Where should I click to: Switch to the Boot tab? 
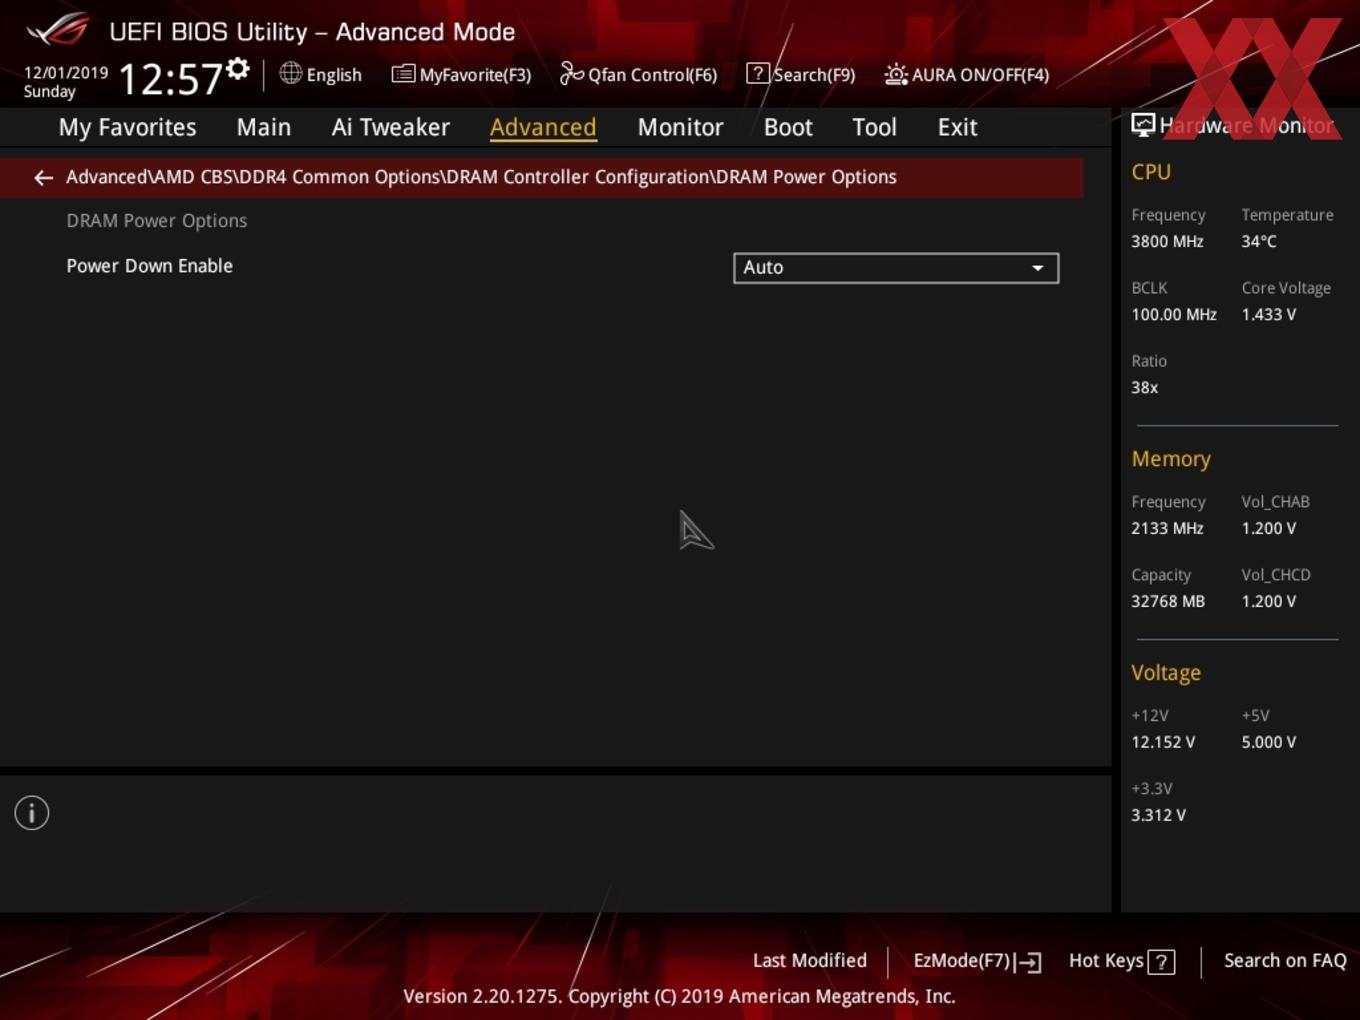click(x=788, y=127)
